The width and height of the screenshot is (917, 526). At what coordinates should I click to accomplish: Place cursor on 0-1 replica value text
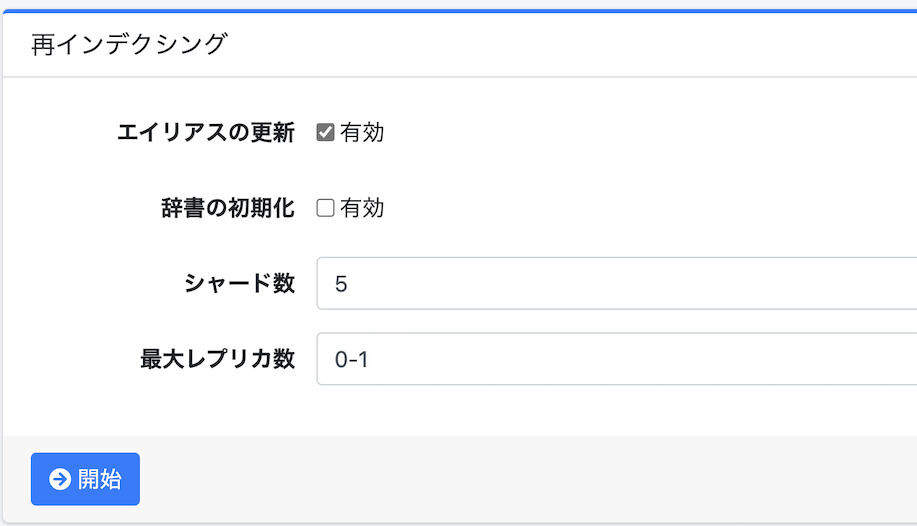351,359
